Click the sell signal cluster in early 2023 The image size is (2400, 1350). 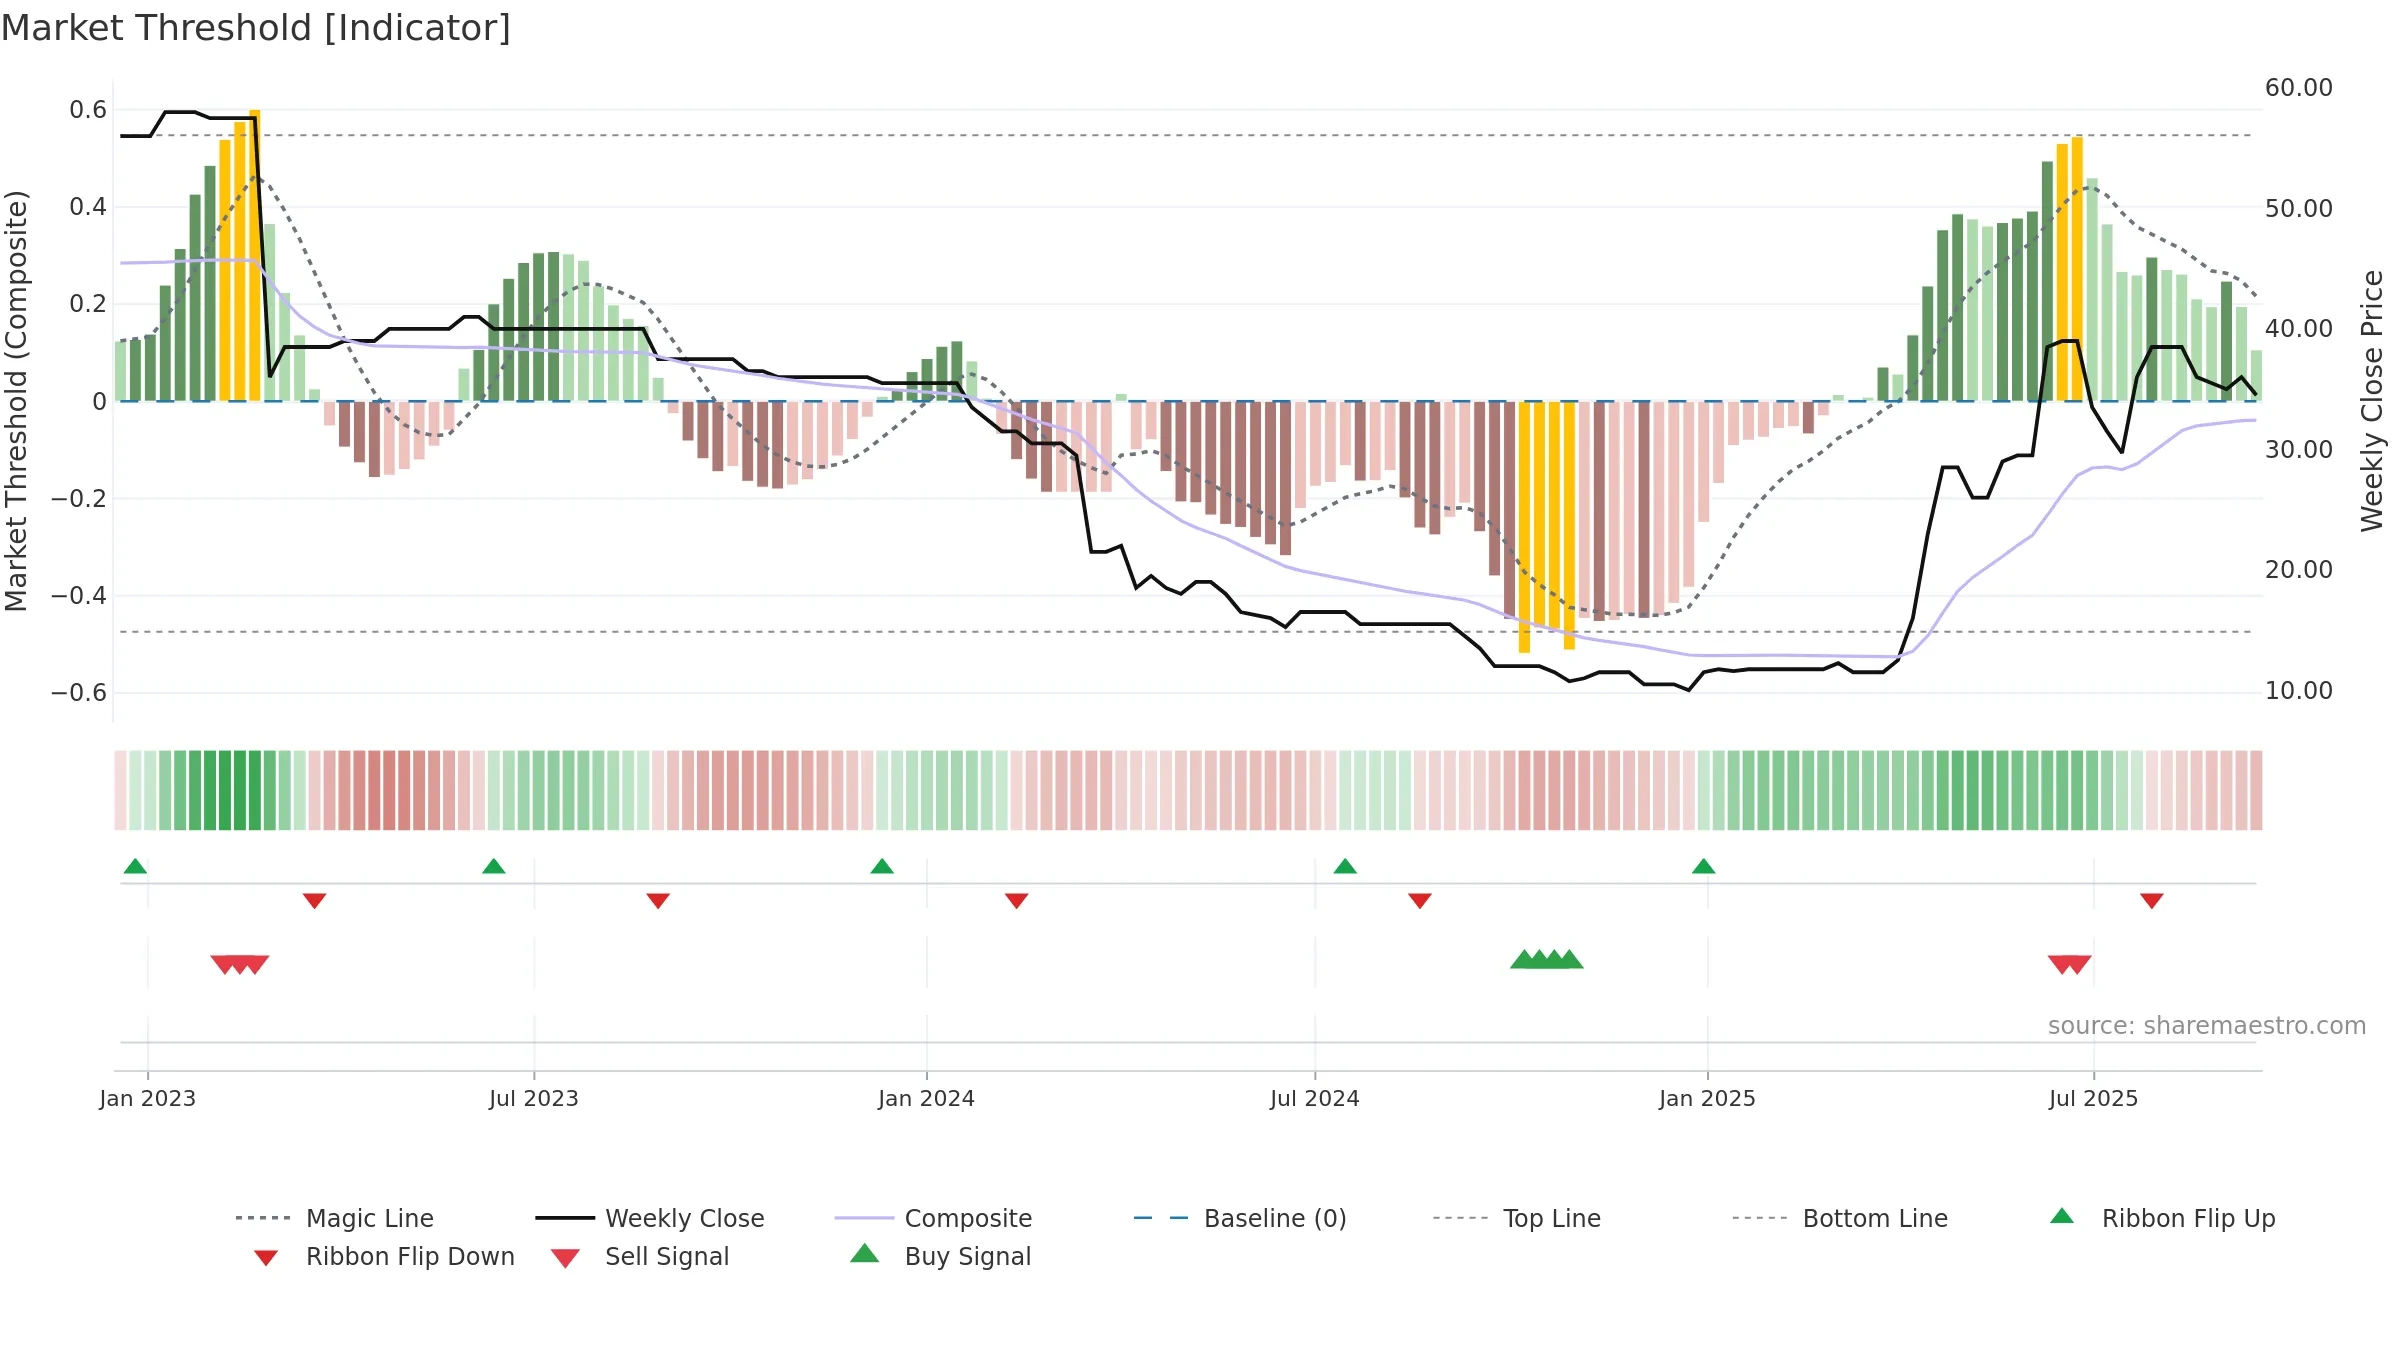click(x=240, y=965)
